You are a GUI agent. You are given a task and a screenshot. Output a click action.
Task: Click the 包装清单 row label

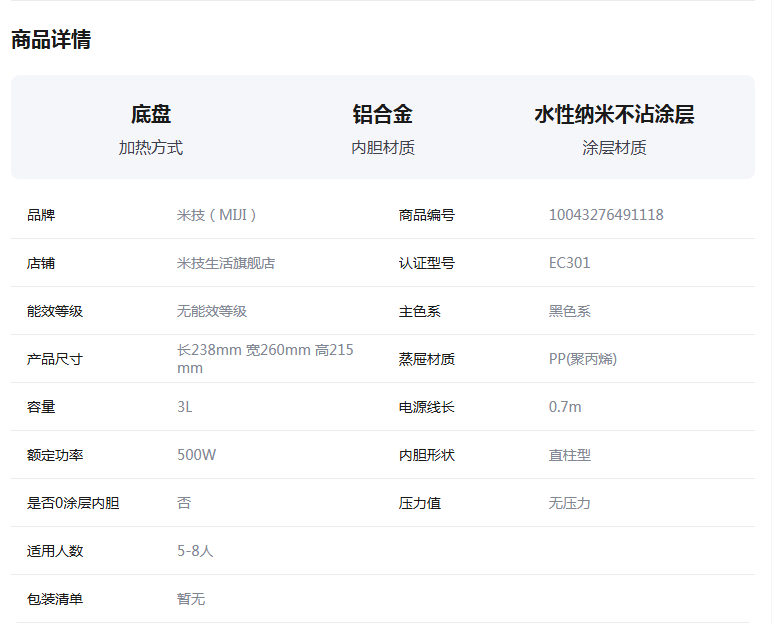55,599
